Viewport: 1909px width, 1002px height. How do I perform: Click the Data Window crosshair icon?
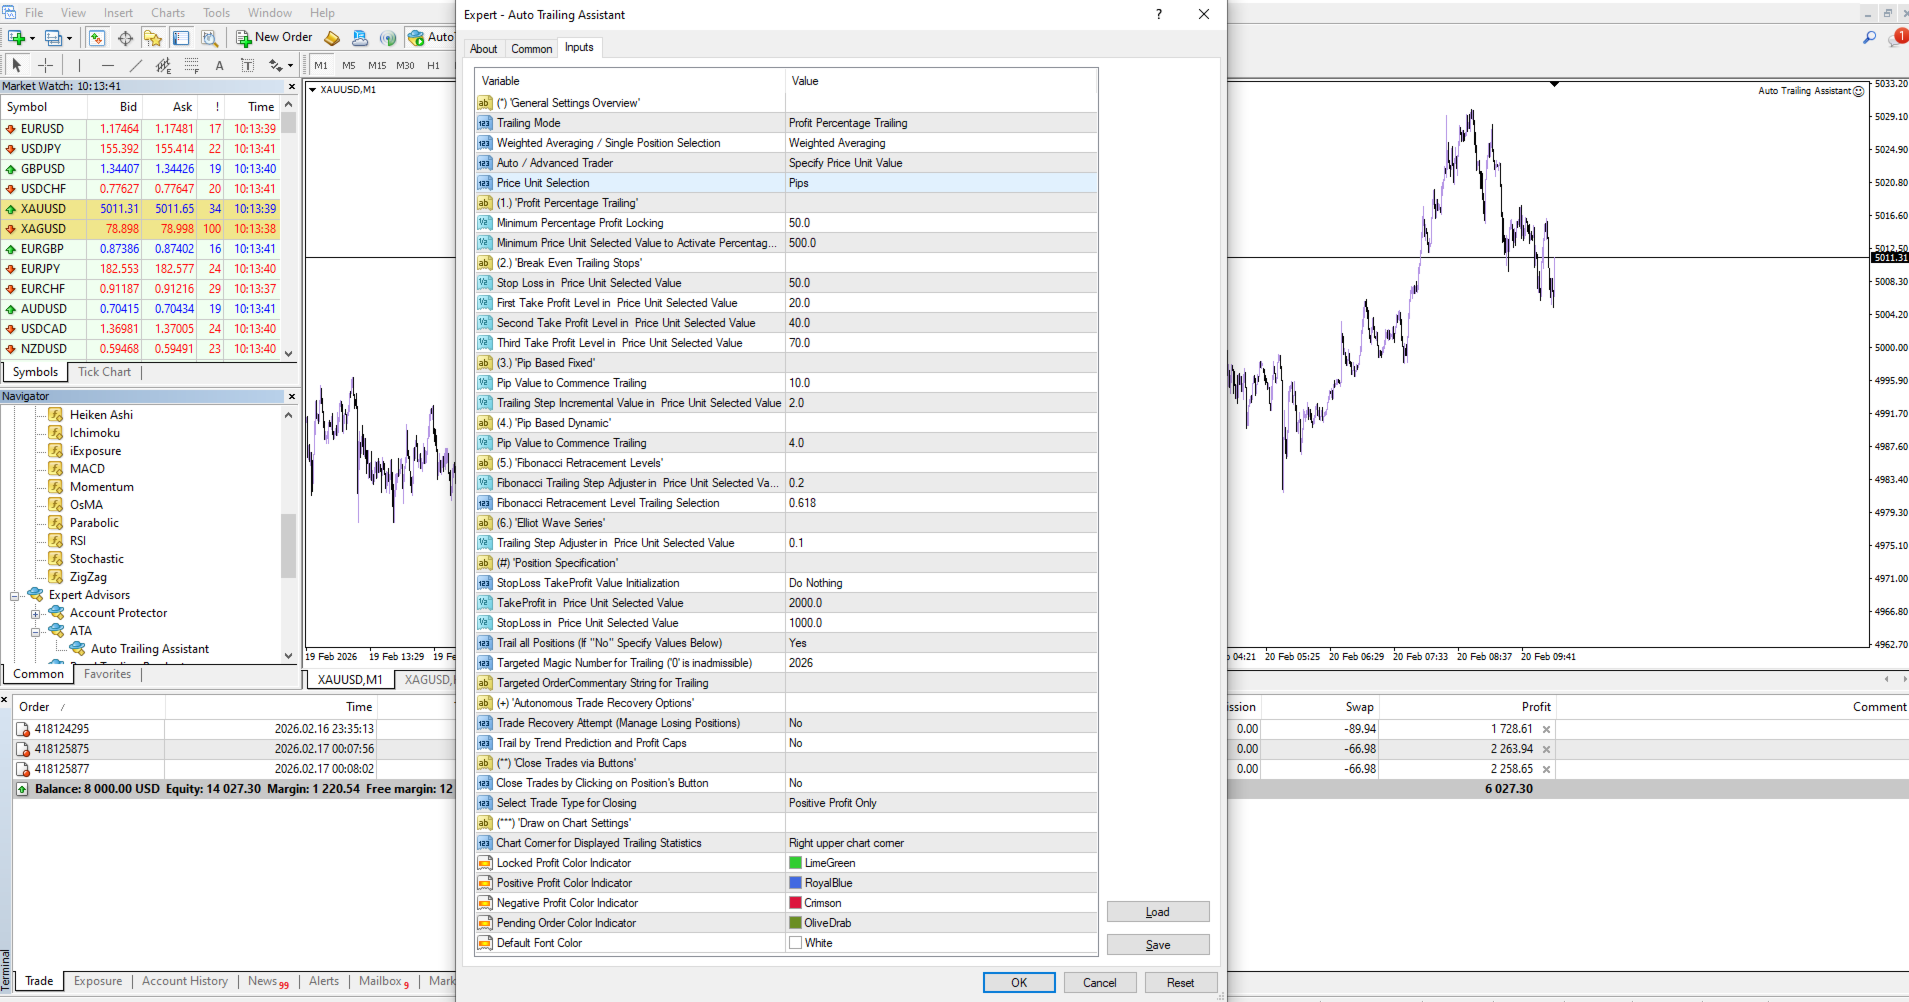(125, 38)
